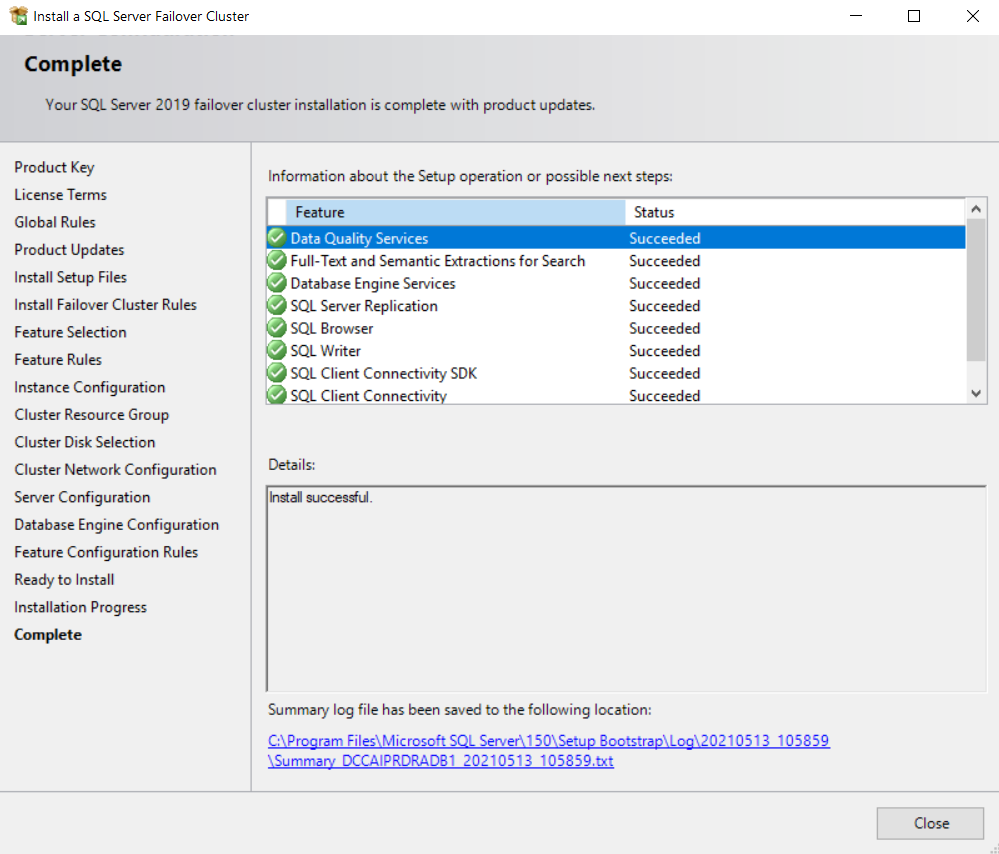The image size is (999, 854).
Task: Sort by the Status column header
Action: pyautogui.click(x=795, y=212)
